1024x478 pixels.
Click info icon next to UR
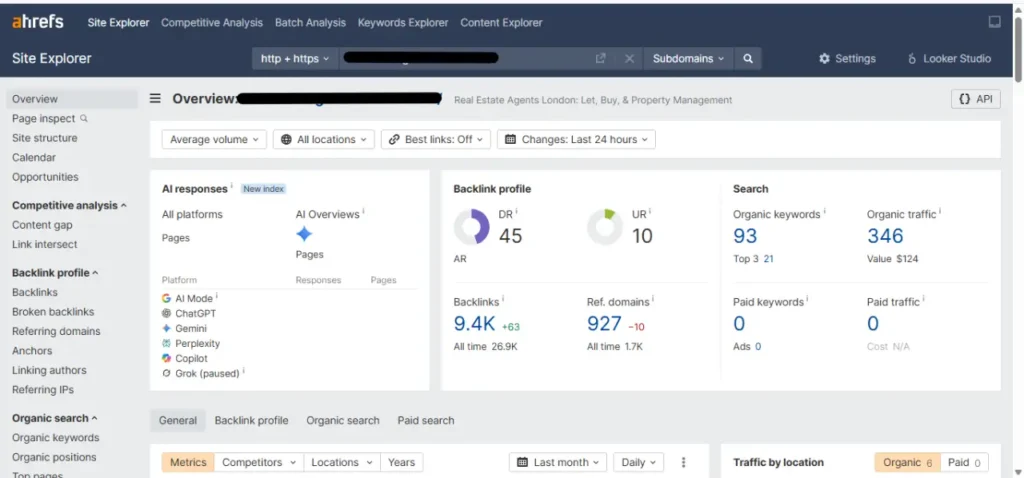pos(650,212)
